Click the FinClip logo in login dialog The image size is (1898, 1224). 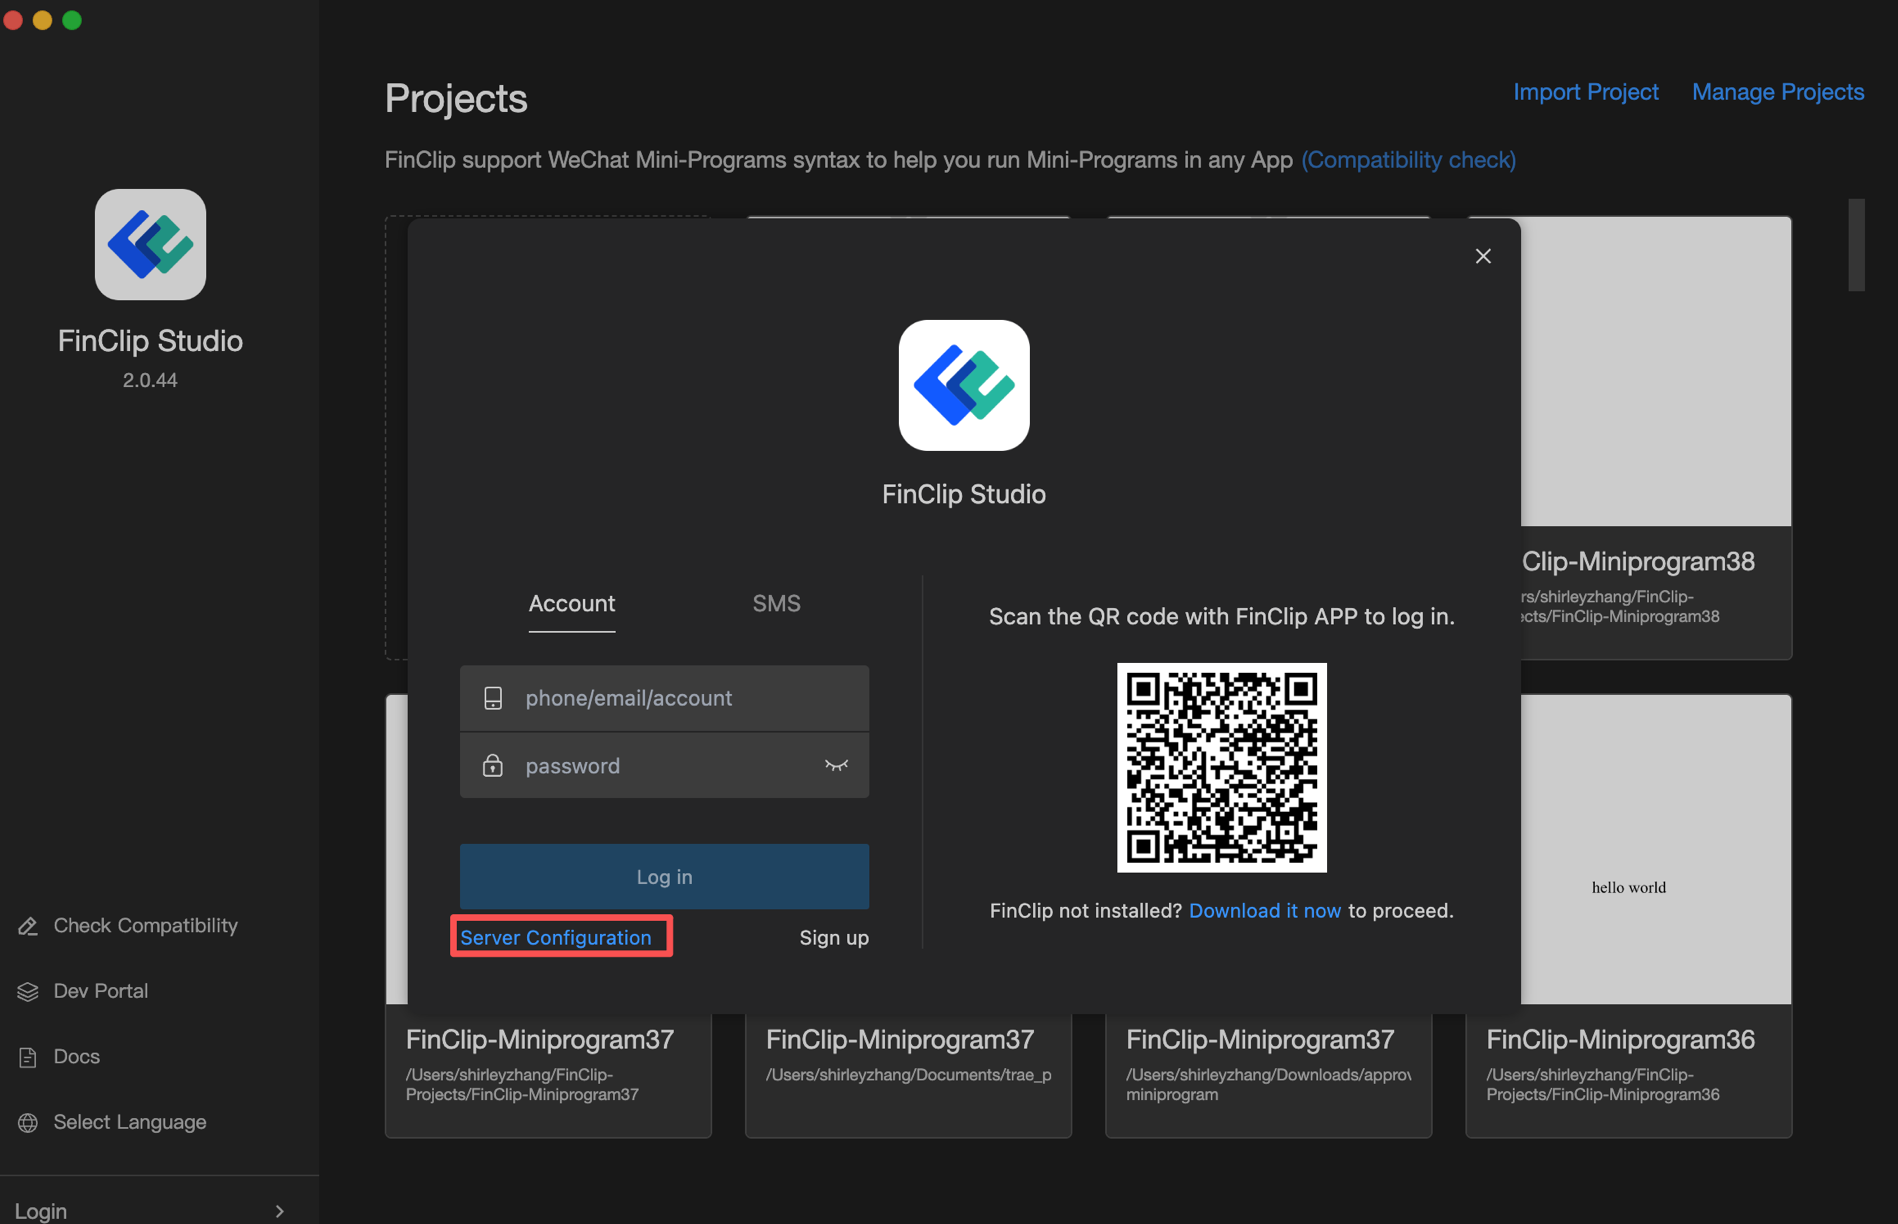963,385
